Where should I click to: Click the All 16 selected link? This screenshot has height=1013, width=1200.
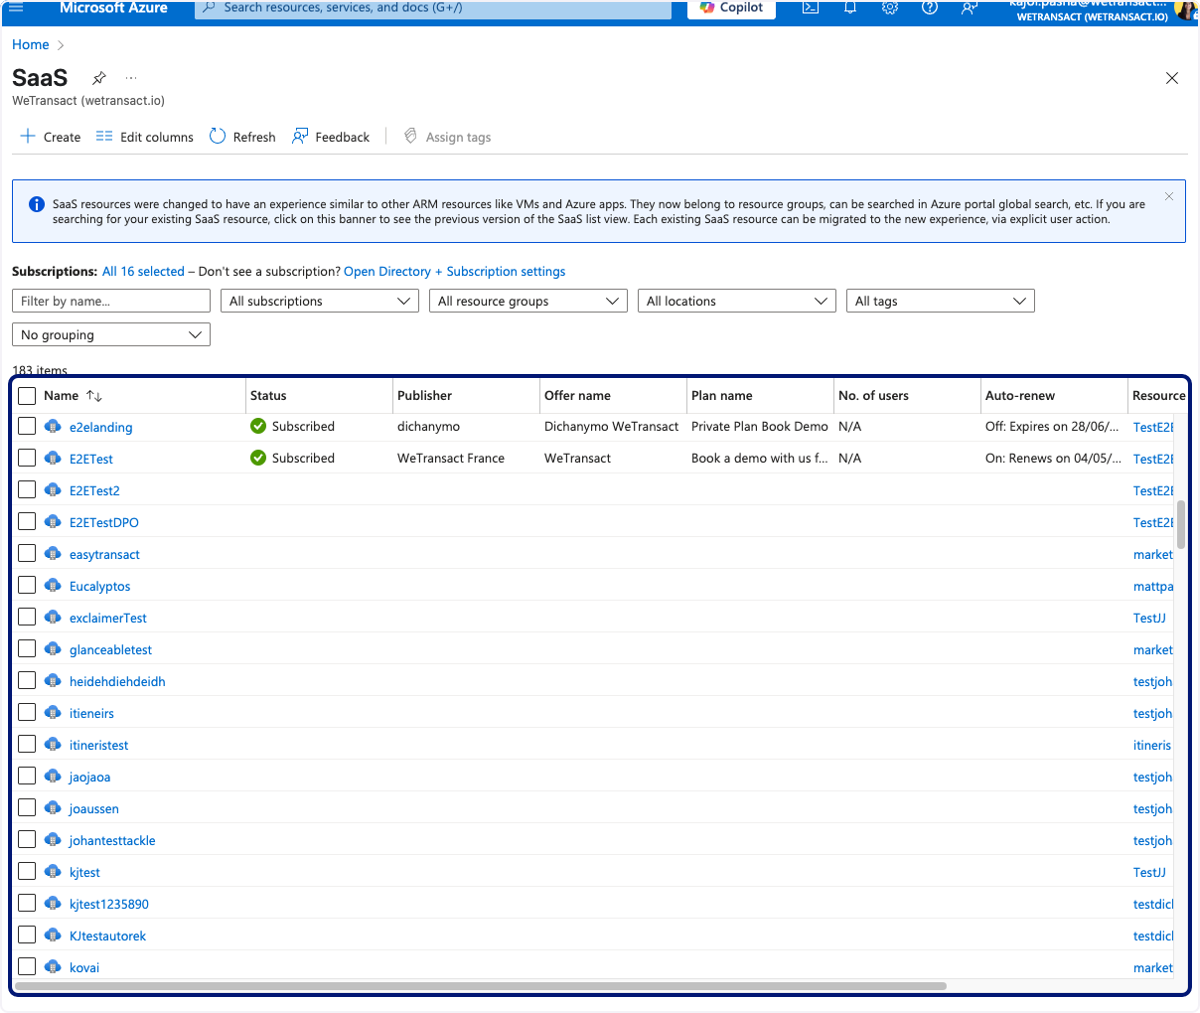click(x=143, y=271)
